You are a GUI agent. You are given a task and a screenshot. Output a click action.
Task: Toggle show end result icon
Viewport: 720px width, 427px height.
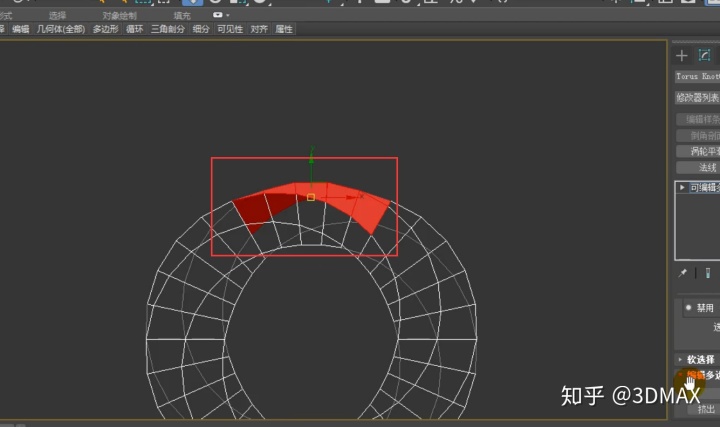[x=708, y=273]
